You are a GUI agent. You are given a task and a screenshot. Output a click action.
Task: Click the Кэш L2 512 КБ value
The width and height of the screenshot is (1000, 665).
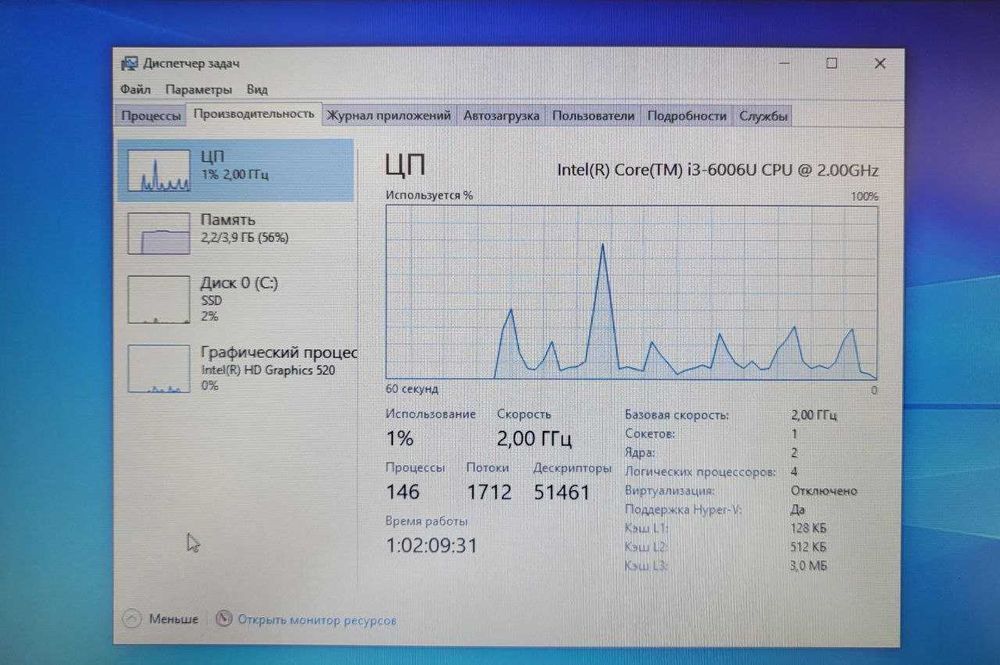808,546
